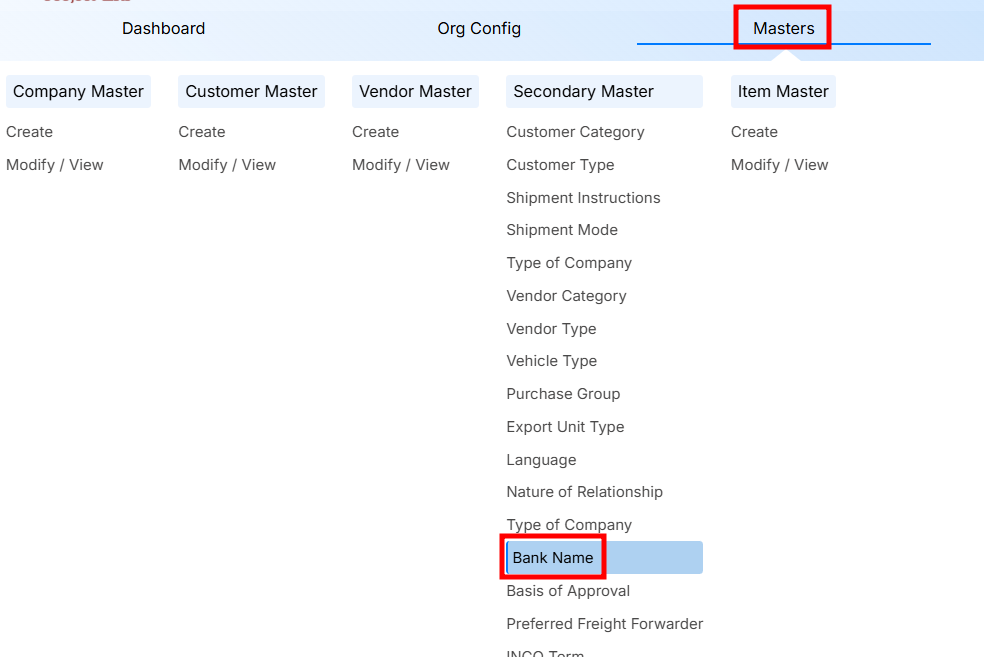The width and height of the screenshot is (984, 657).
Task: Open the Shipment Mode master
Action: pos(562,229)
